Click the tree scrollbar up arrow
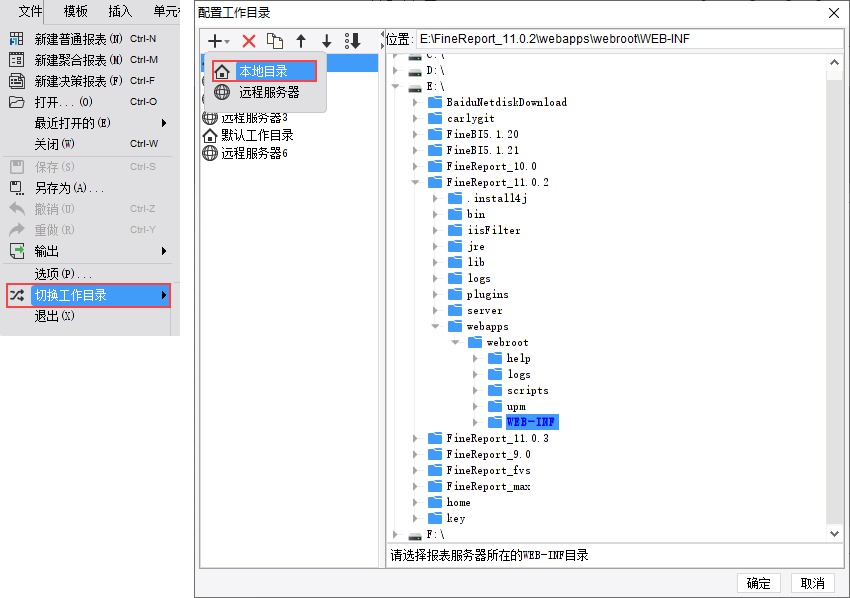Image resolution: width=850 pixels, height=598 pixels. tap(834, 63)
